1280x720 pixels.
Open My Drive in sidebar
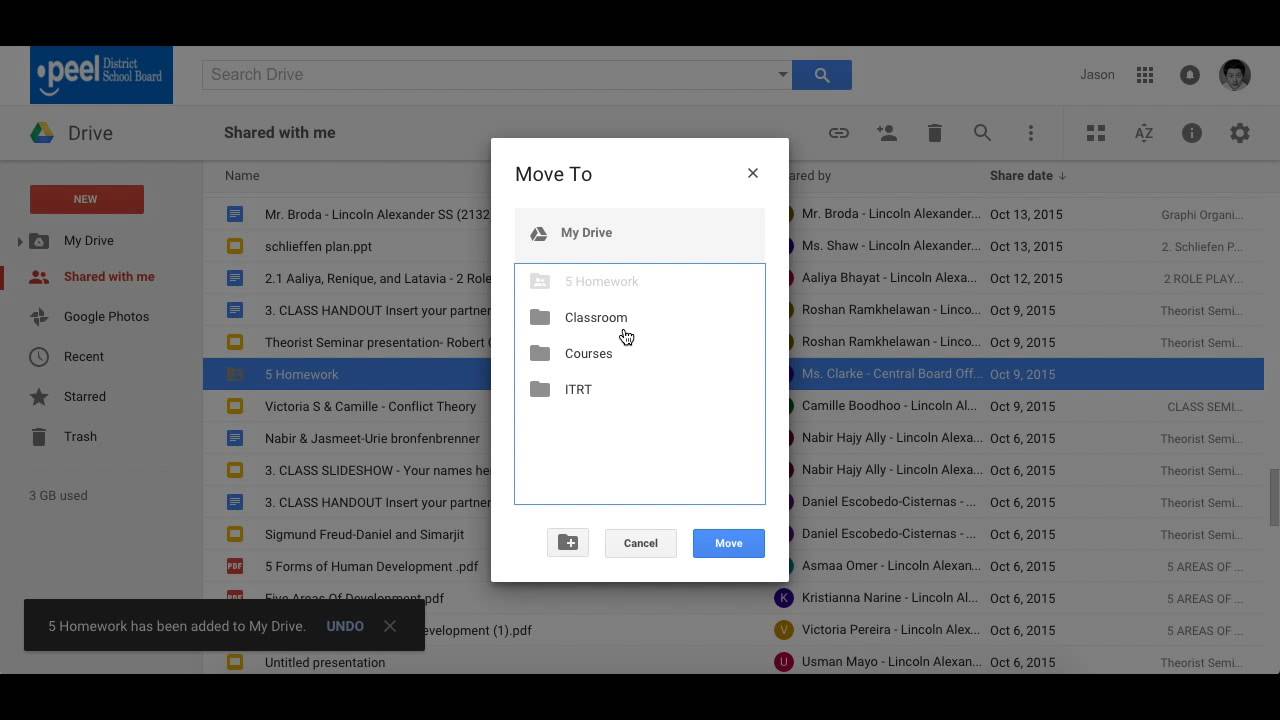pyautogui.click(x=89, y=241)
